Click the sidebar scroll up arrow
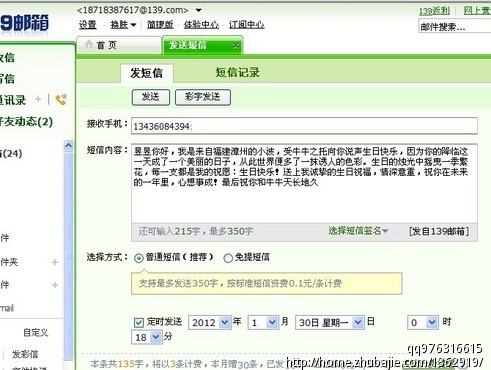The width and height of the screenshot is (491, 370). [68, 145]
